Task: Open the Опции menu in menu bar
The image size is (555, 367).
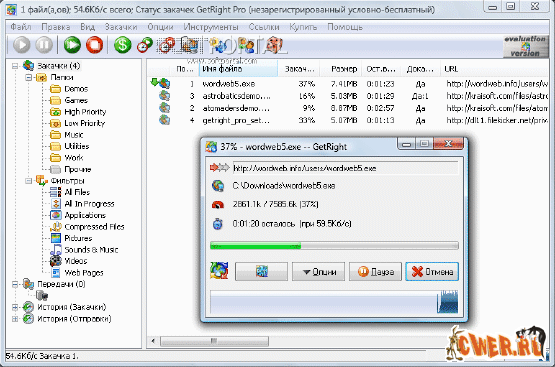Action: (160, 27)
